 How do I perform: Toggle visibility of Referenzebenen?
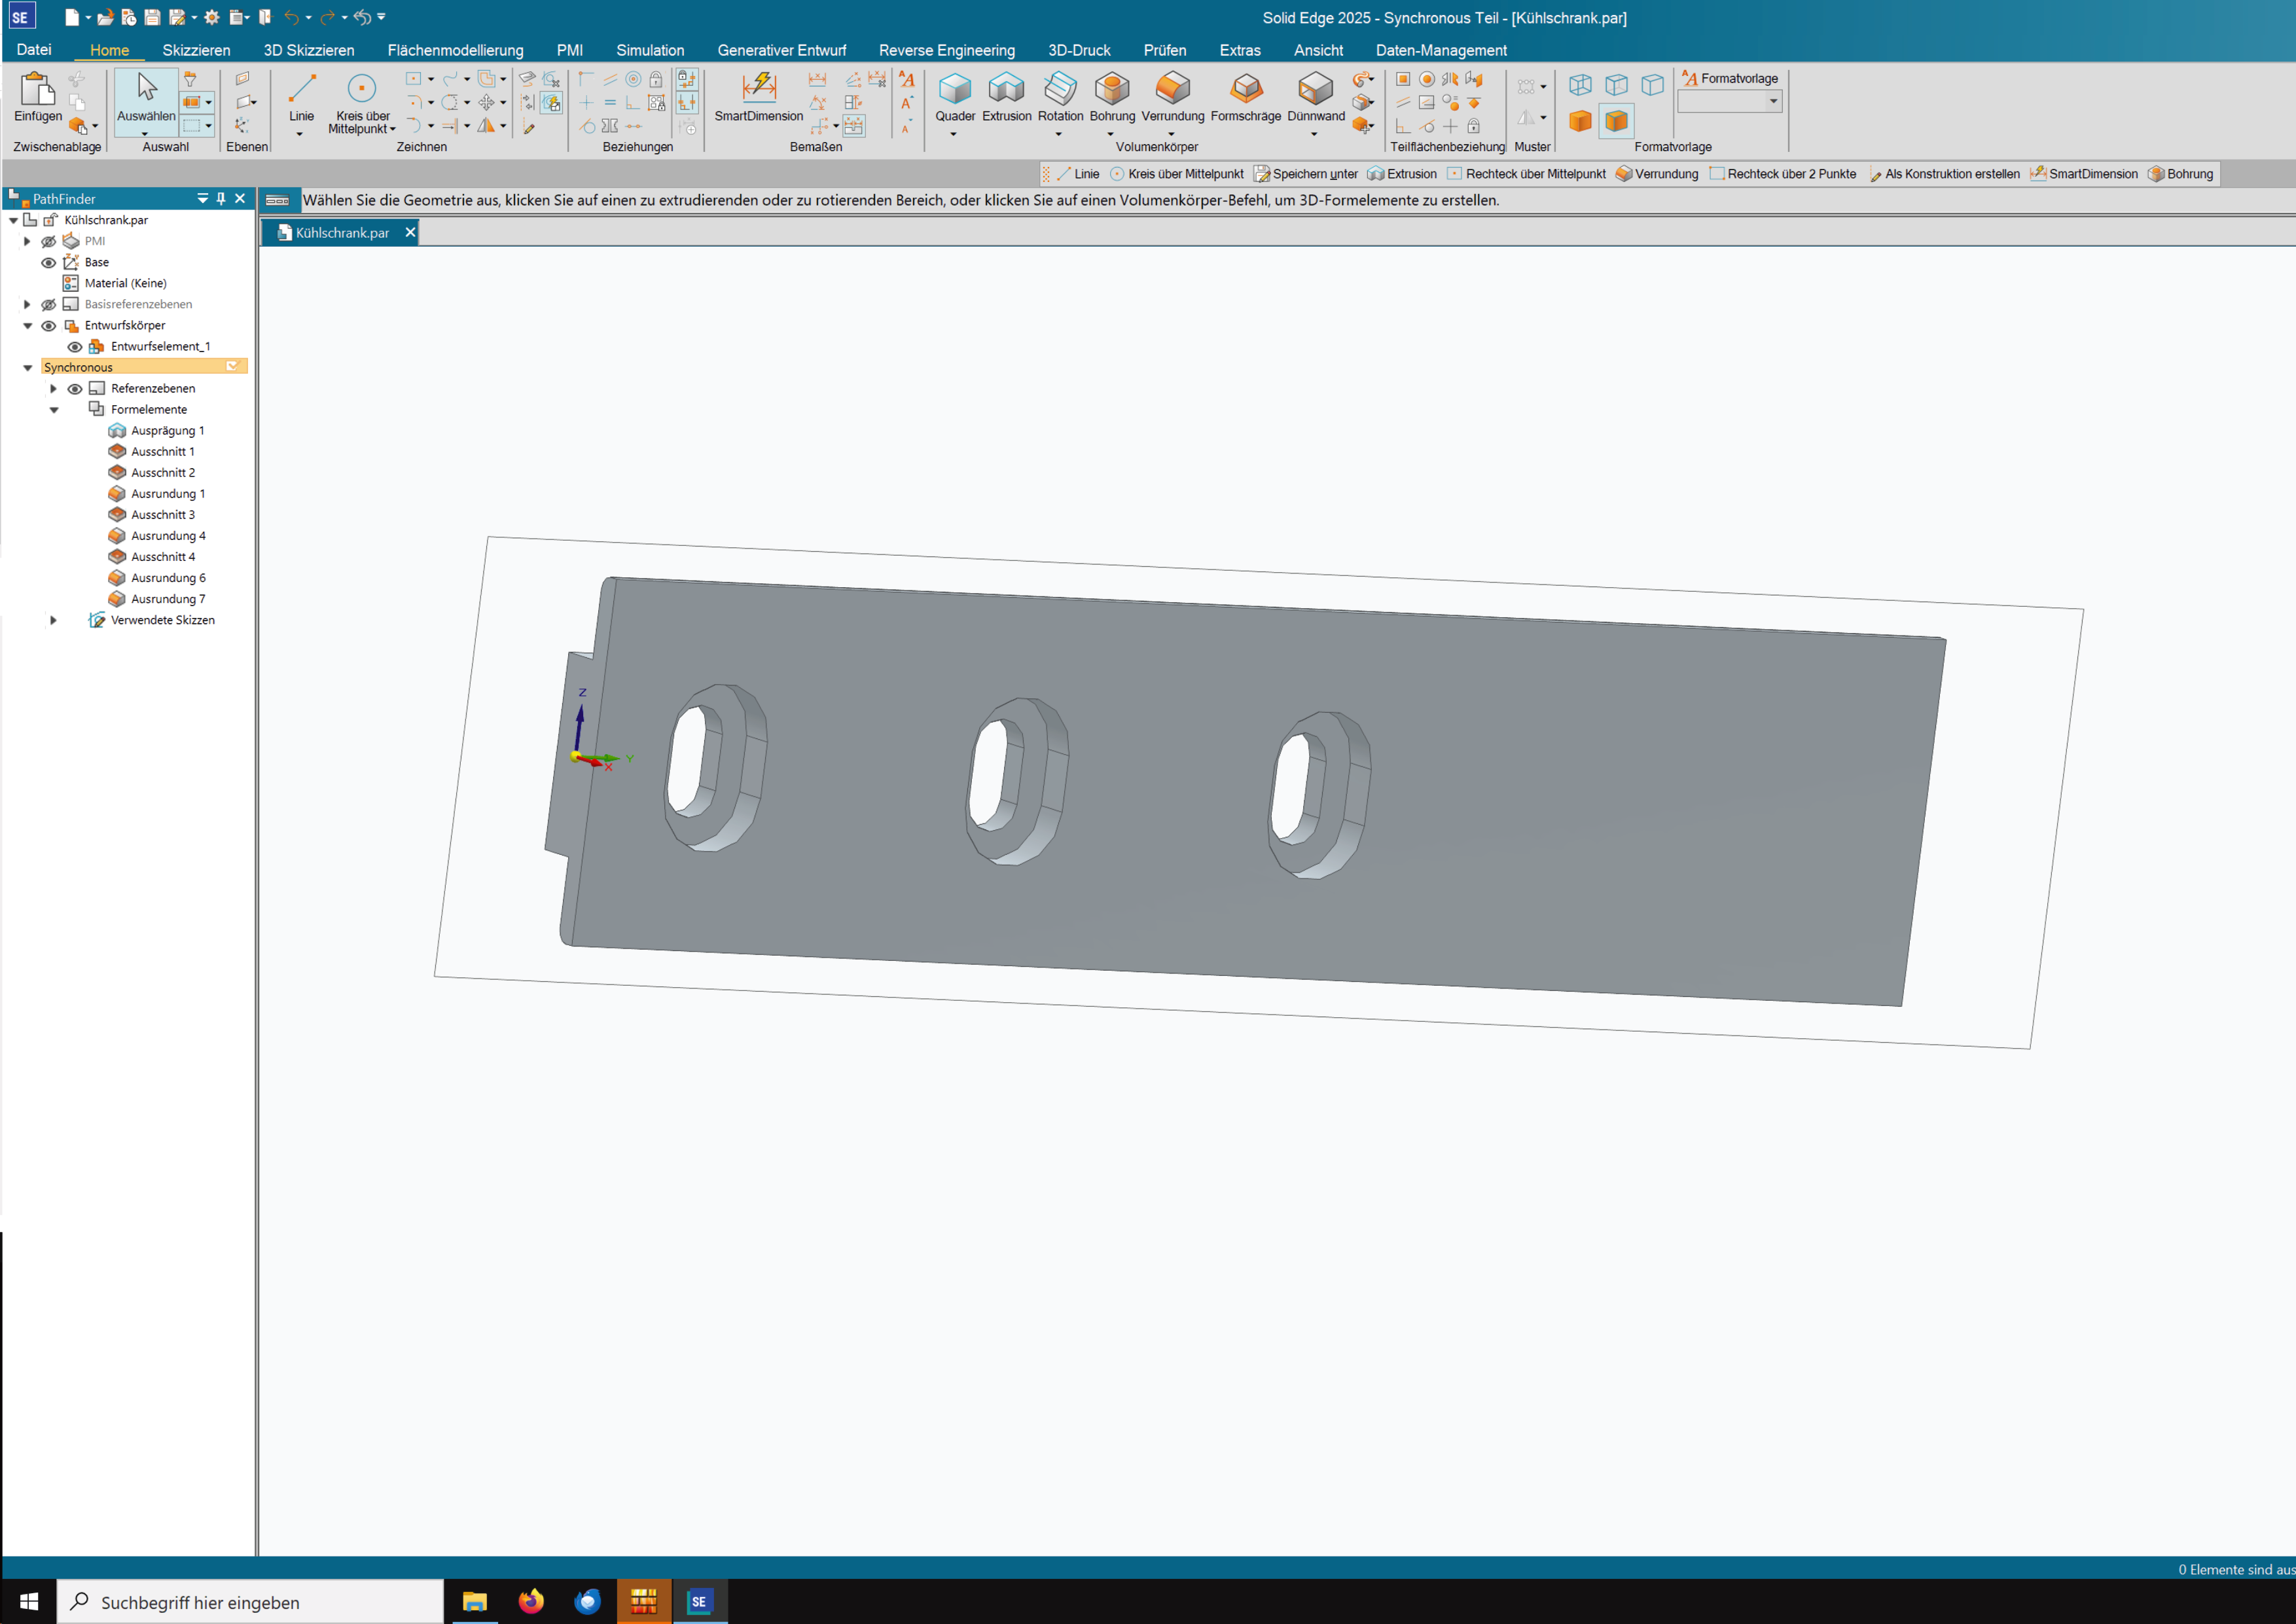[74, 388]
